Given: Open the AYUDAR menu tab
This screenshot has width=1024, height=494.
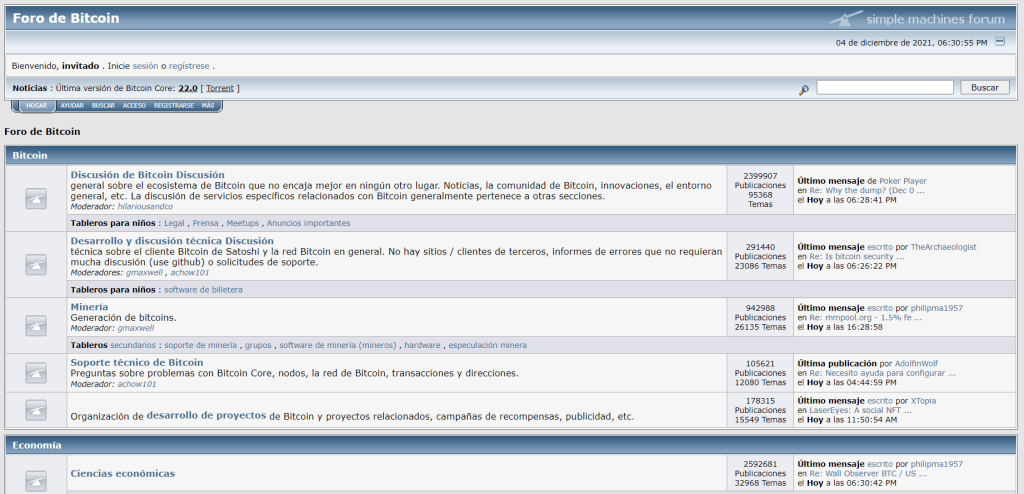Looking at the screenshot, I should [x=72, y=105].
